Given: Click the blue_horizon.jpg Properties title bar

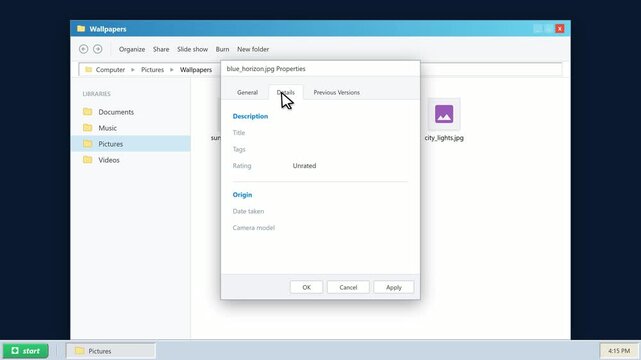Looking at the screenshot, I should [320, 69].
